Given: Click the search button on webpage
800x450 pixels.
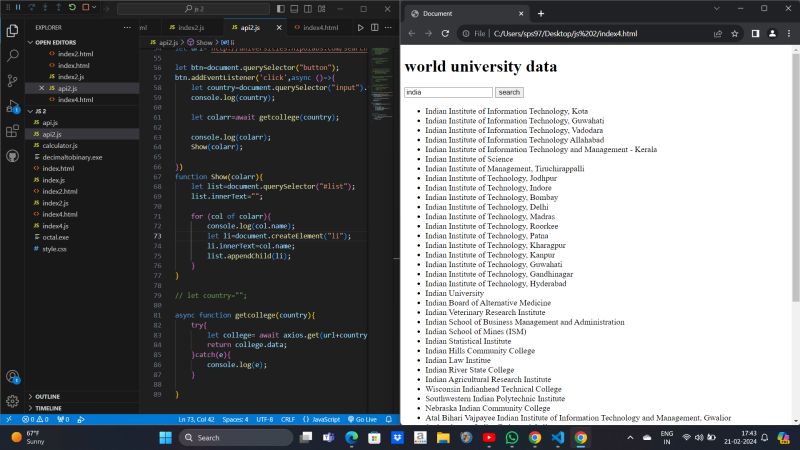Looking at the screenshot, I should tap(509, 92).
